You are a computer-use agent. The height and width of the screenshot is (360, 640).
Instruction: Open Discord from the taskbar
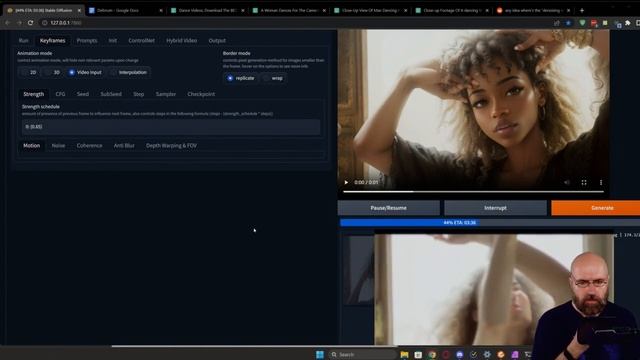[x=460, y=354]
